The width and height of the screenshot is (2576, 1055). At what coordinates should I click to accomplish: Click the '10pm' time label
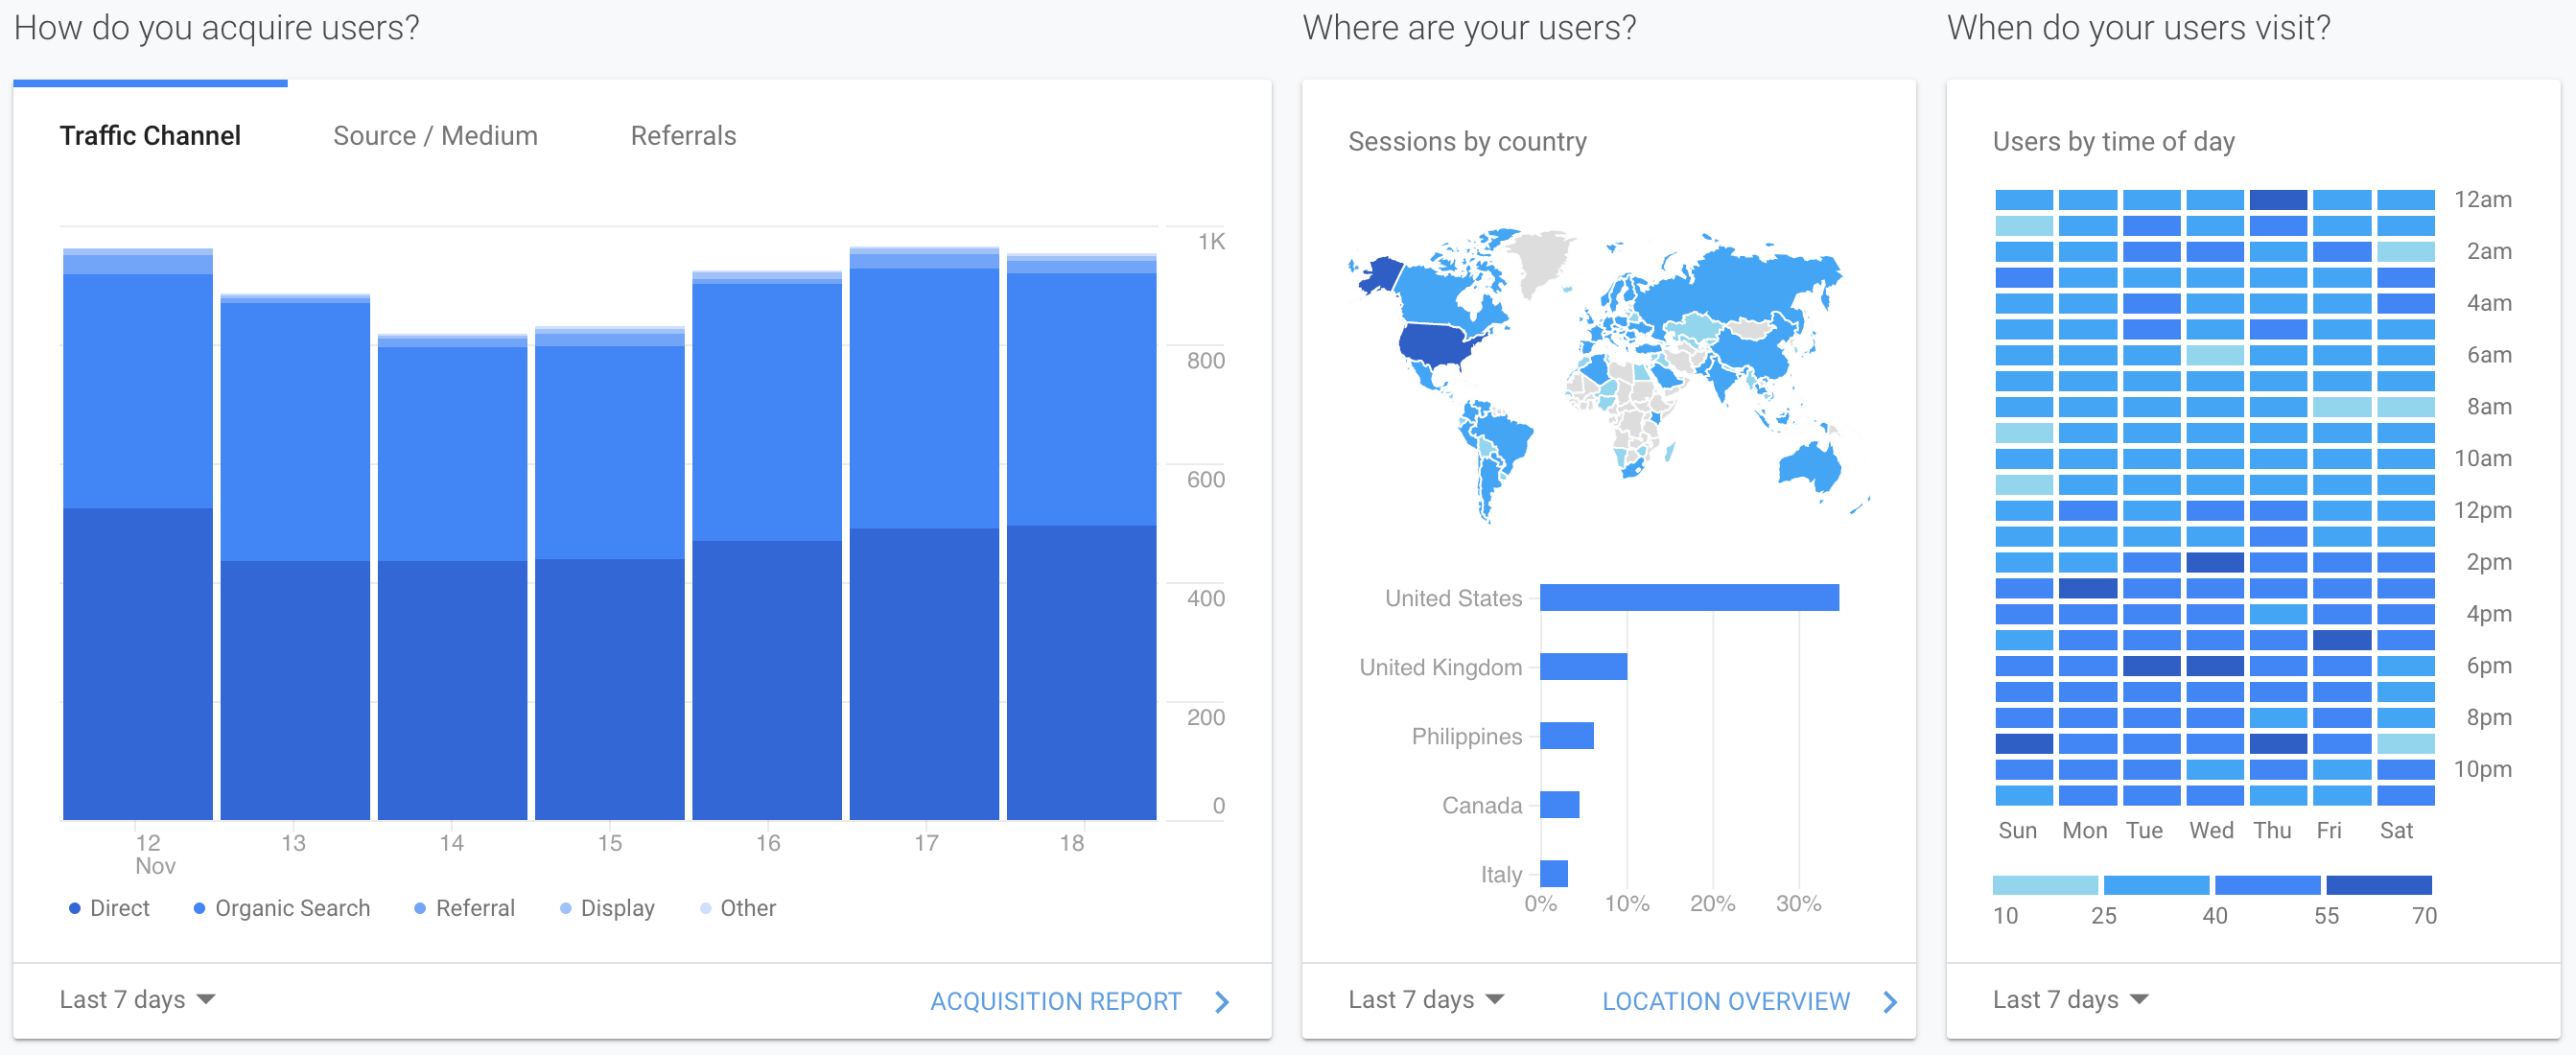(2483, 769)
